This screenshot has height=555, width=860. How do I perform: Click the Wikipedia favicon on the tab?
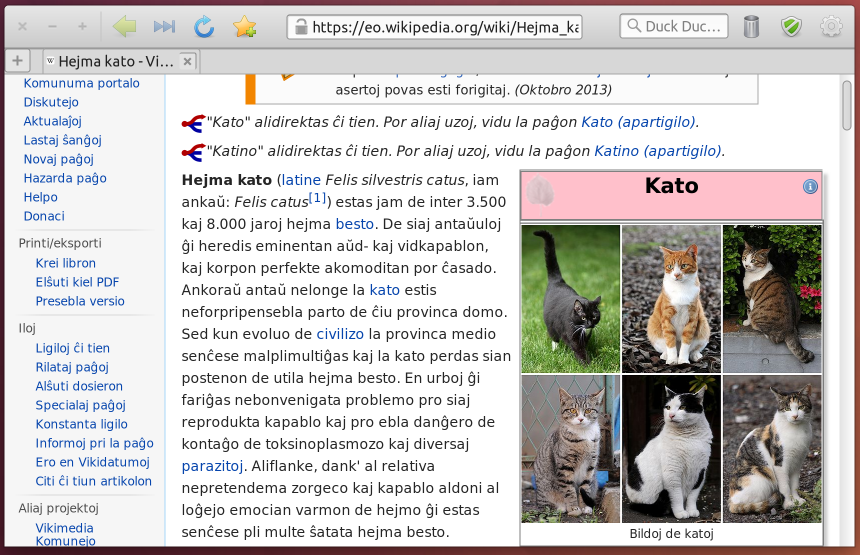click(50, 61)
